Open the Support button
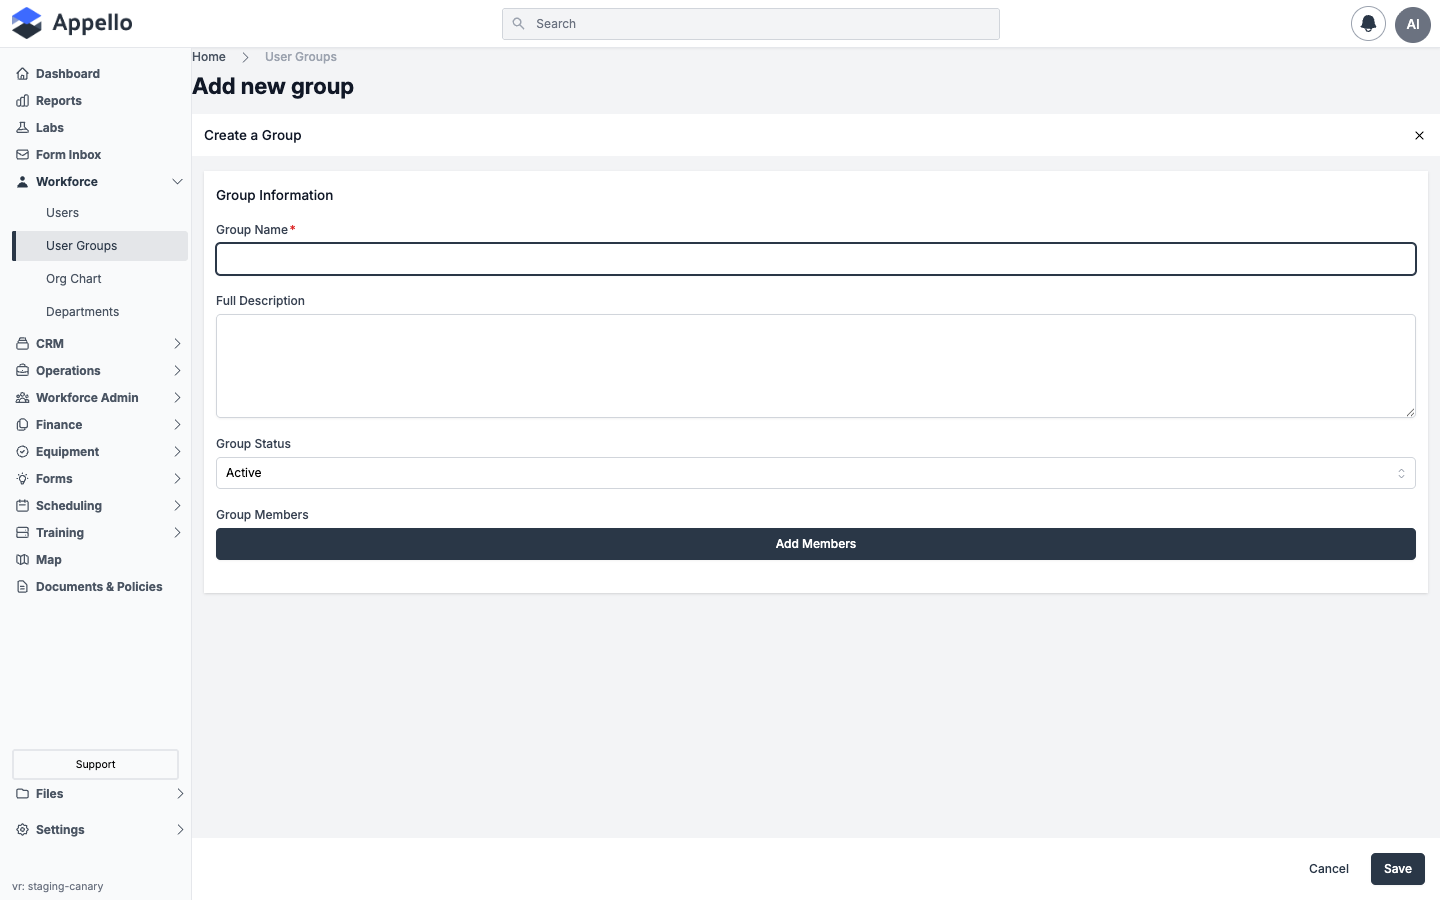The width and height of the screenshot is (1440, 918). pos(95,764)
